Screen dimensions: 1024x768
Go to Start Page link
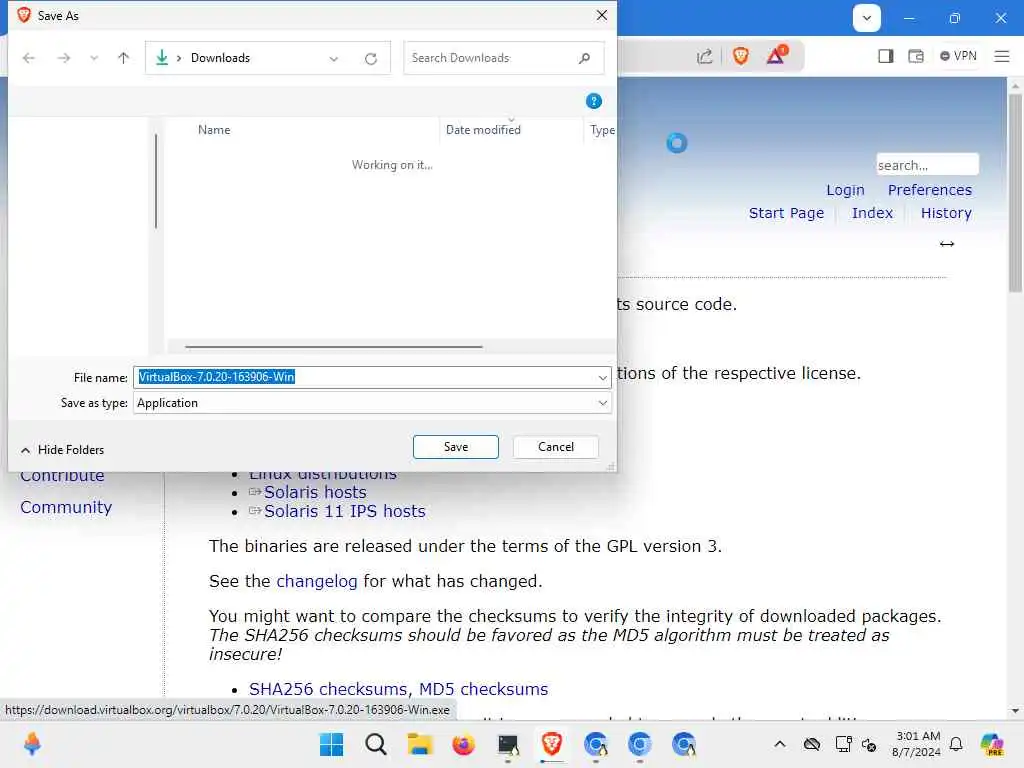coord(786,213)
